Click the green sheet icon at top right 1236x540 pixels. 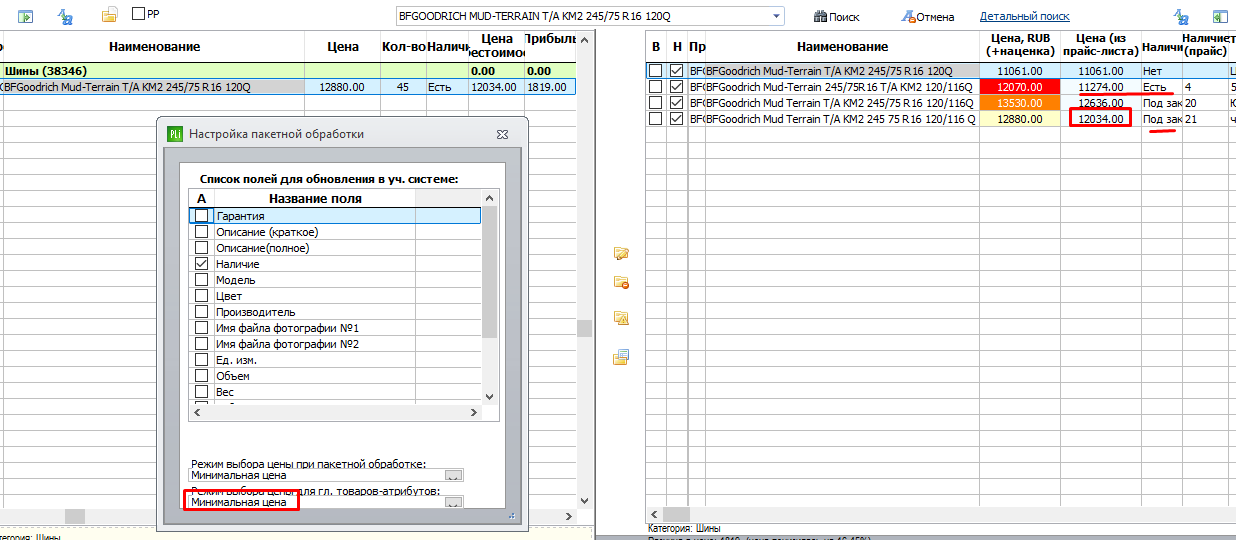pyautogui.click(x=1221, y=17)
